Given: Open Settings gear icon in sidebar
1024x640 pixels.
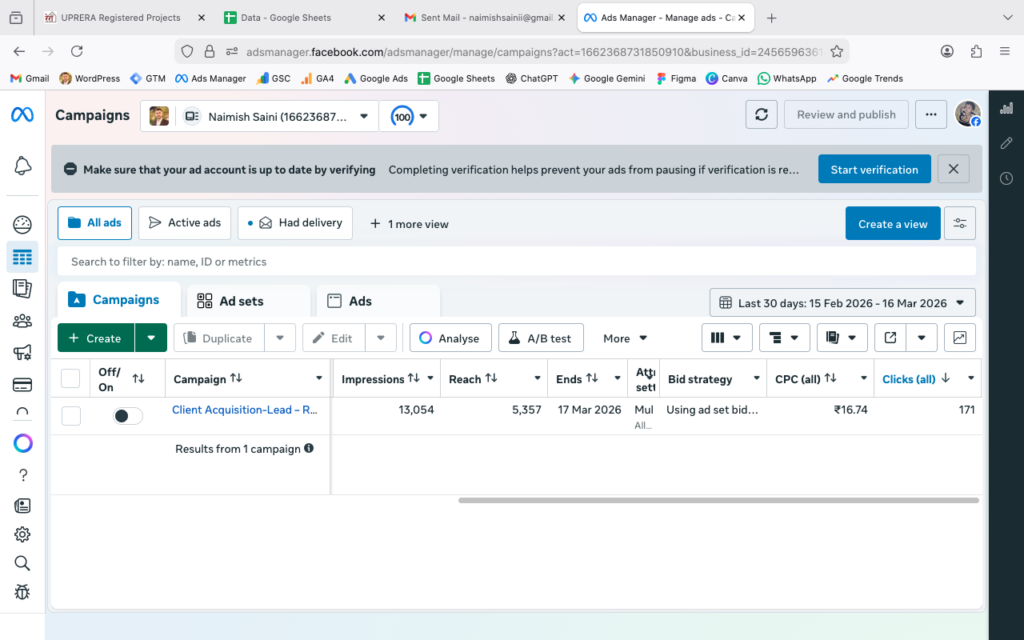Looking at the screenshot, I should point(22,534).
